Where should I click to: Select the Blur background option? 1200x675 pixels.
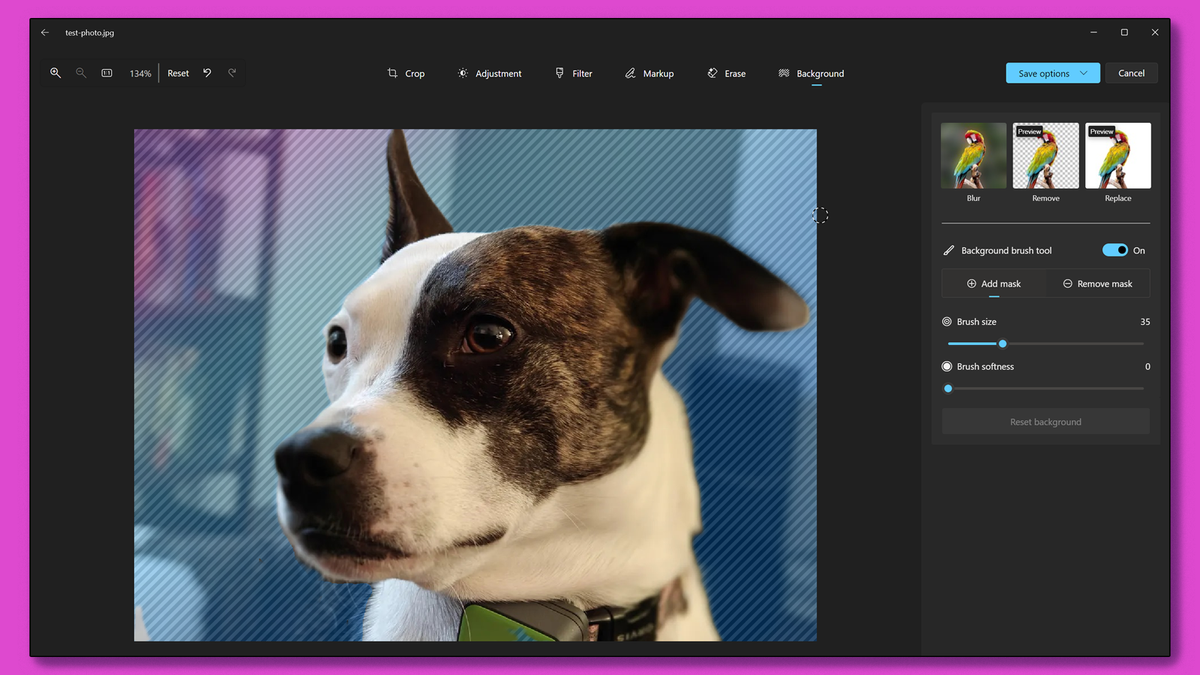click(973, 155)
